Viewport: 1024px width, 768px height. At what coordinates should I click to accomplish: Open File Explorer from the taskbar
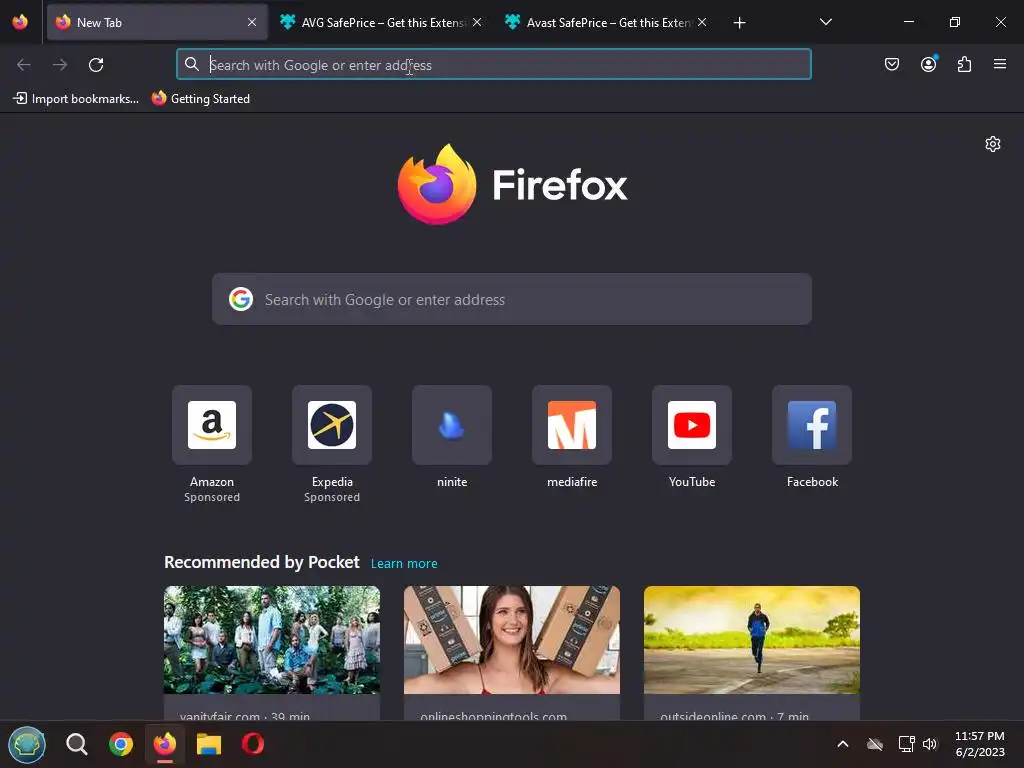point(209,744)
